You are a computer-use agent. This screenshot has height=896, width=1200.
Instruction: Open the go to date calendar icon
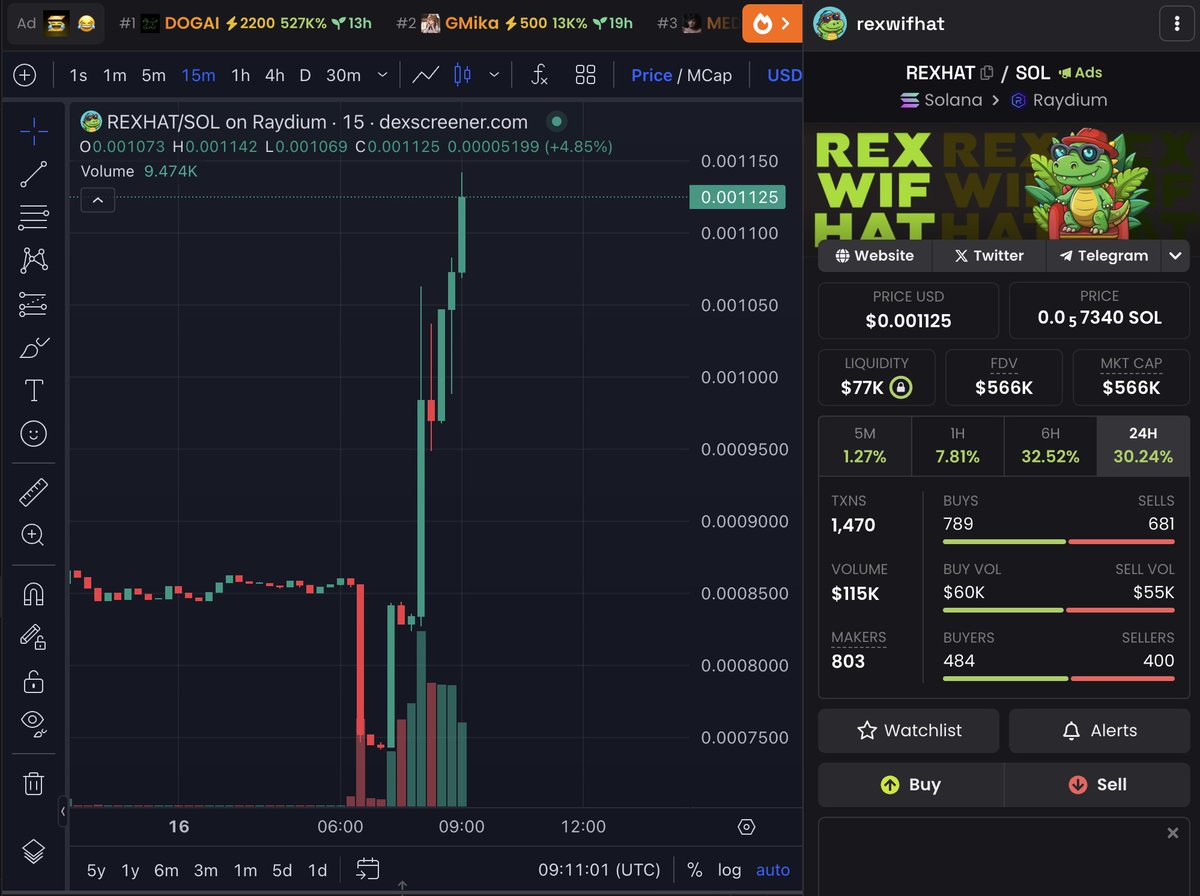(367, 869)
